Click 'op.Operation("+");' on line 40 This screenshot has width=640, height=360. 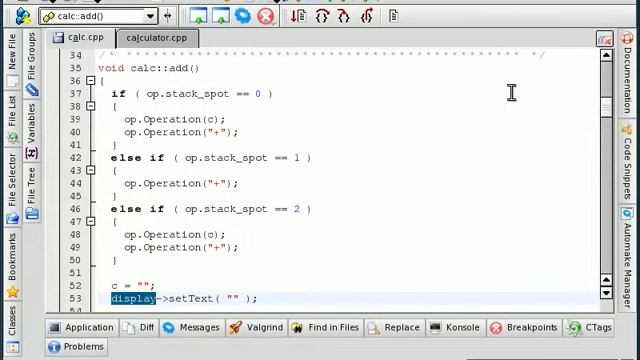click(181, 132)
